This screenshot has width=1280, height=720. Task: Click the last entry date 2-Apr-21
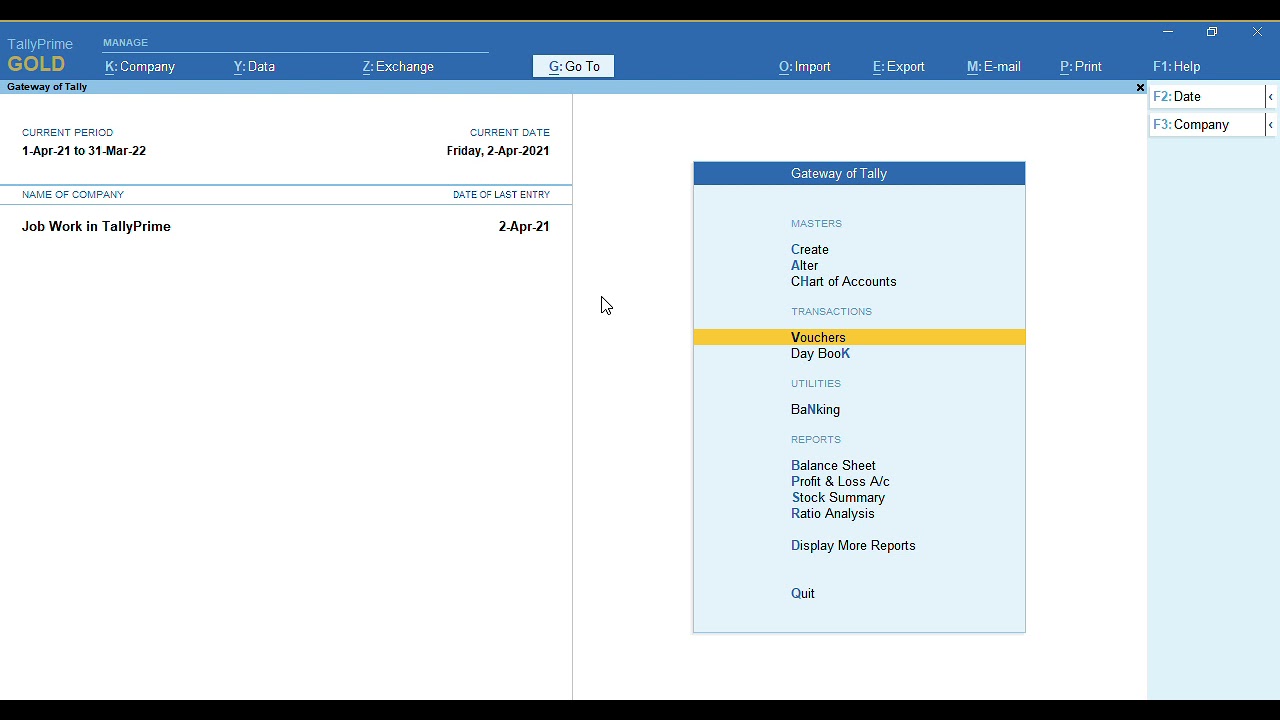click(x=524, y=227)
